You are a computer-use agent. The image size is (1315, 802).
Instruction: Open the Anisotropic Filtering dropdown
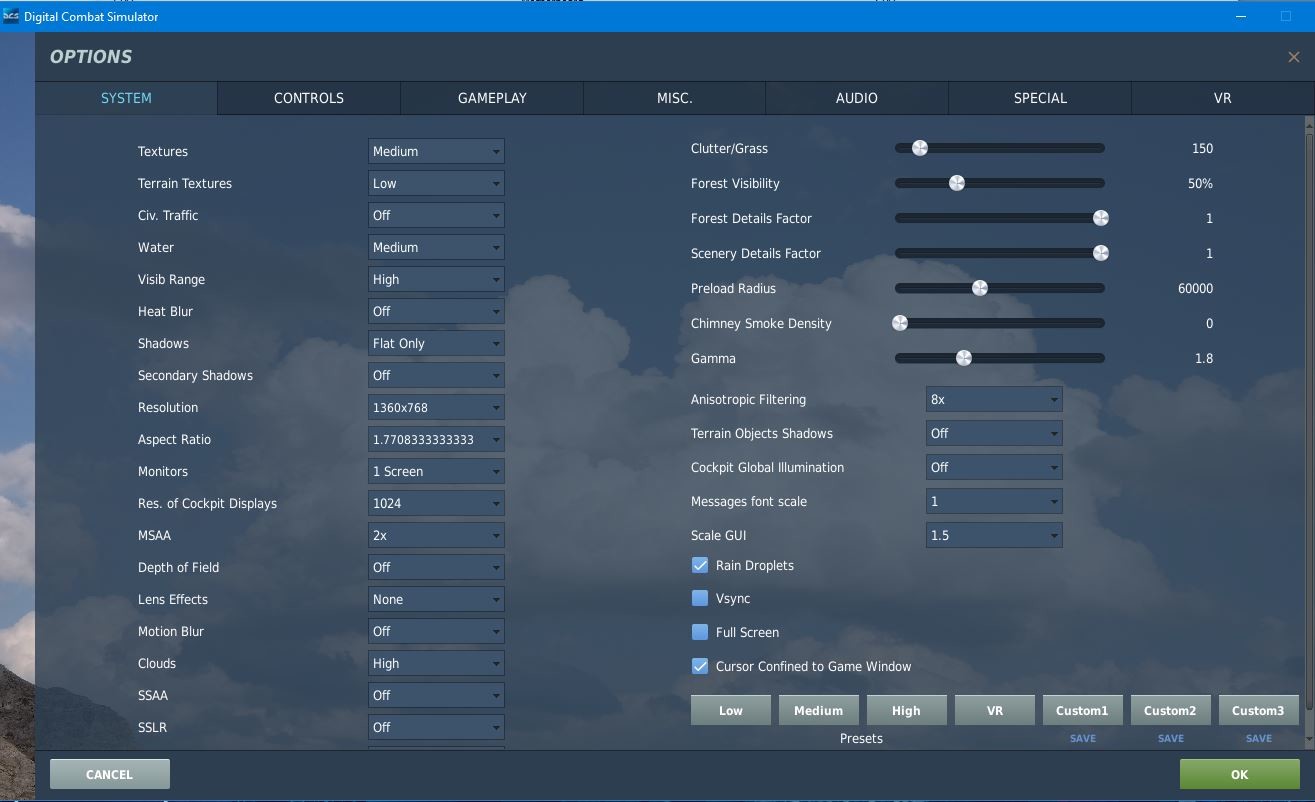pyautogui.click(x=994, y=399)
